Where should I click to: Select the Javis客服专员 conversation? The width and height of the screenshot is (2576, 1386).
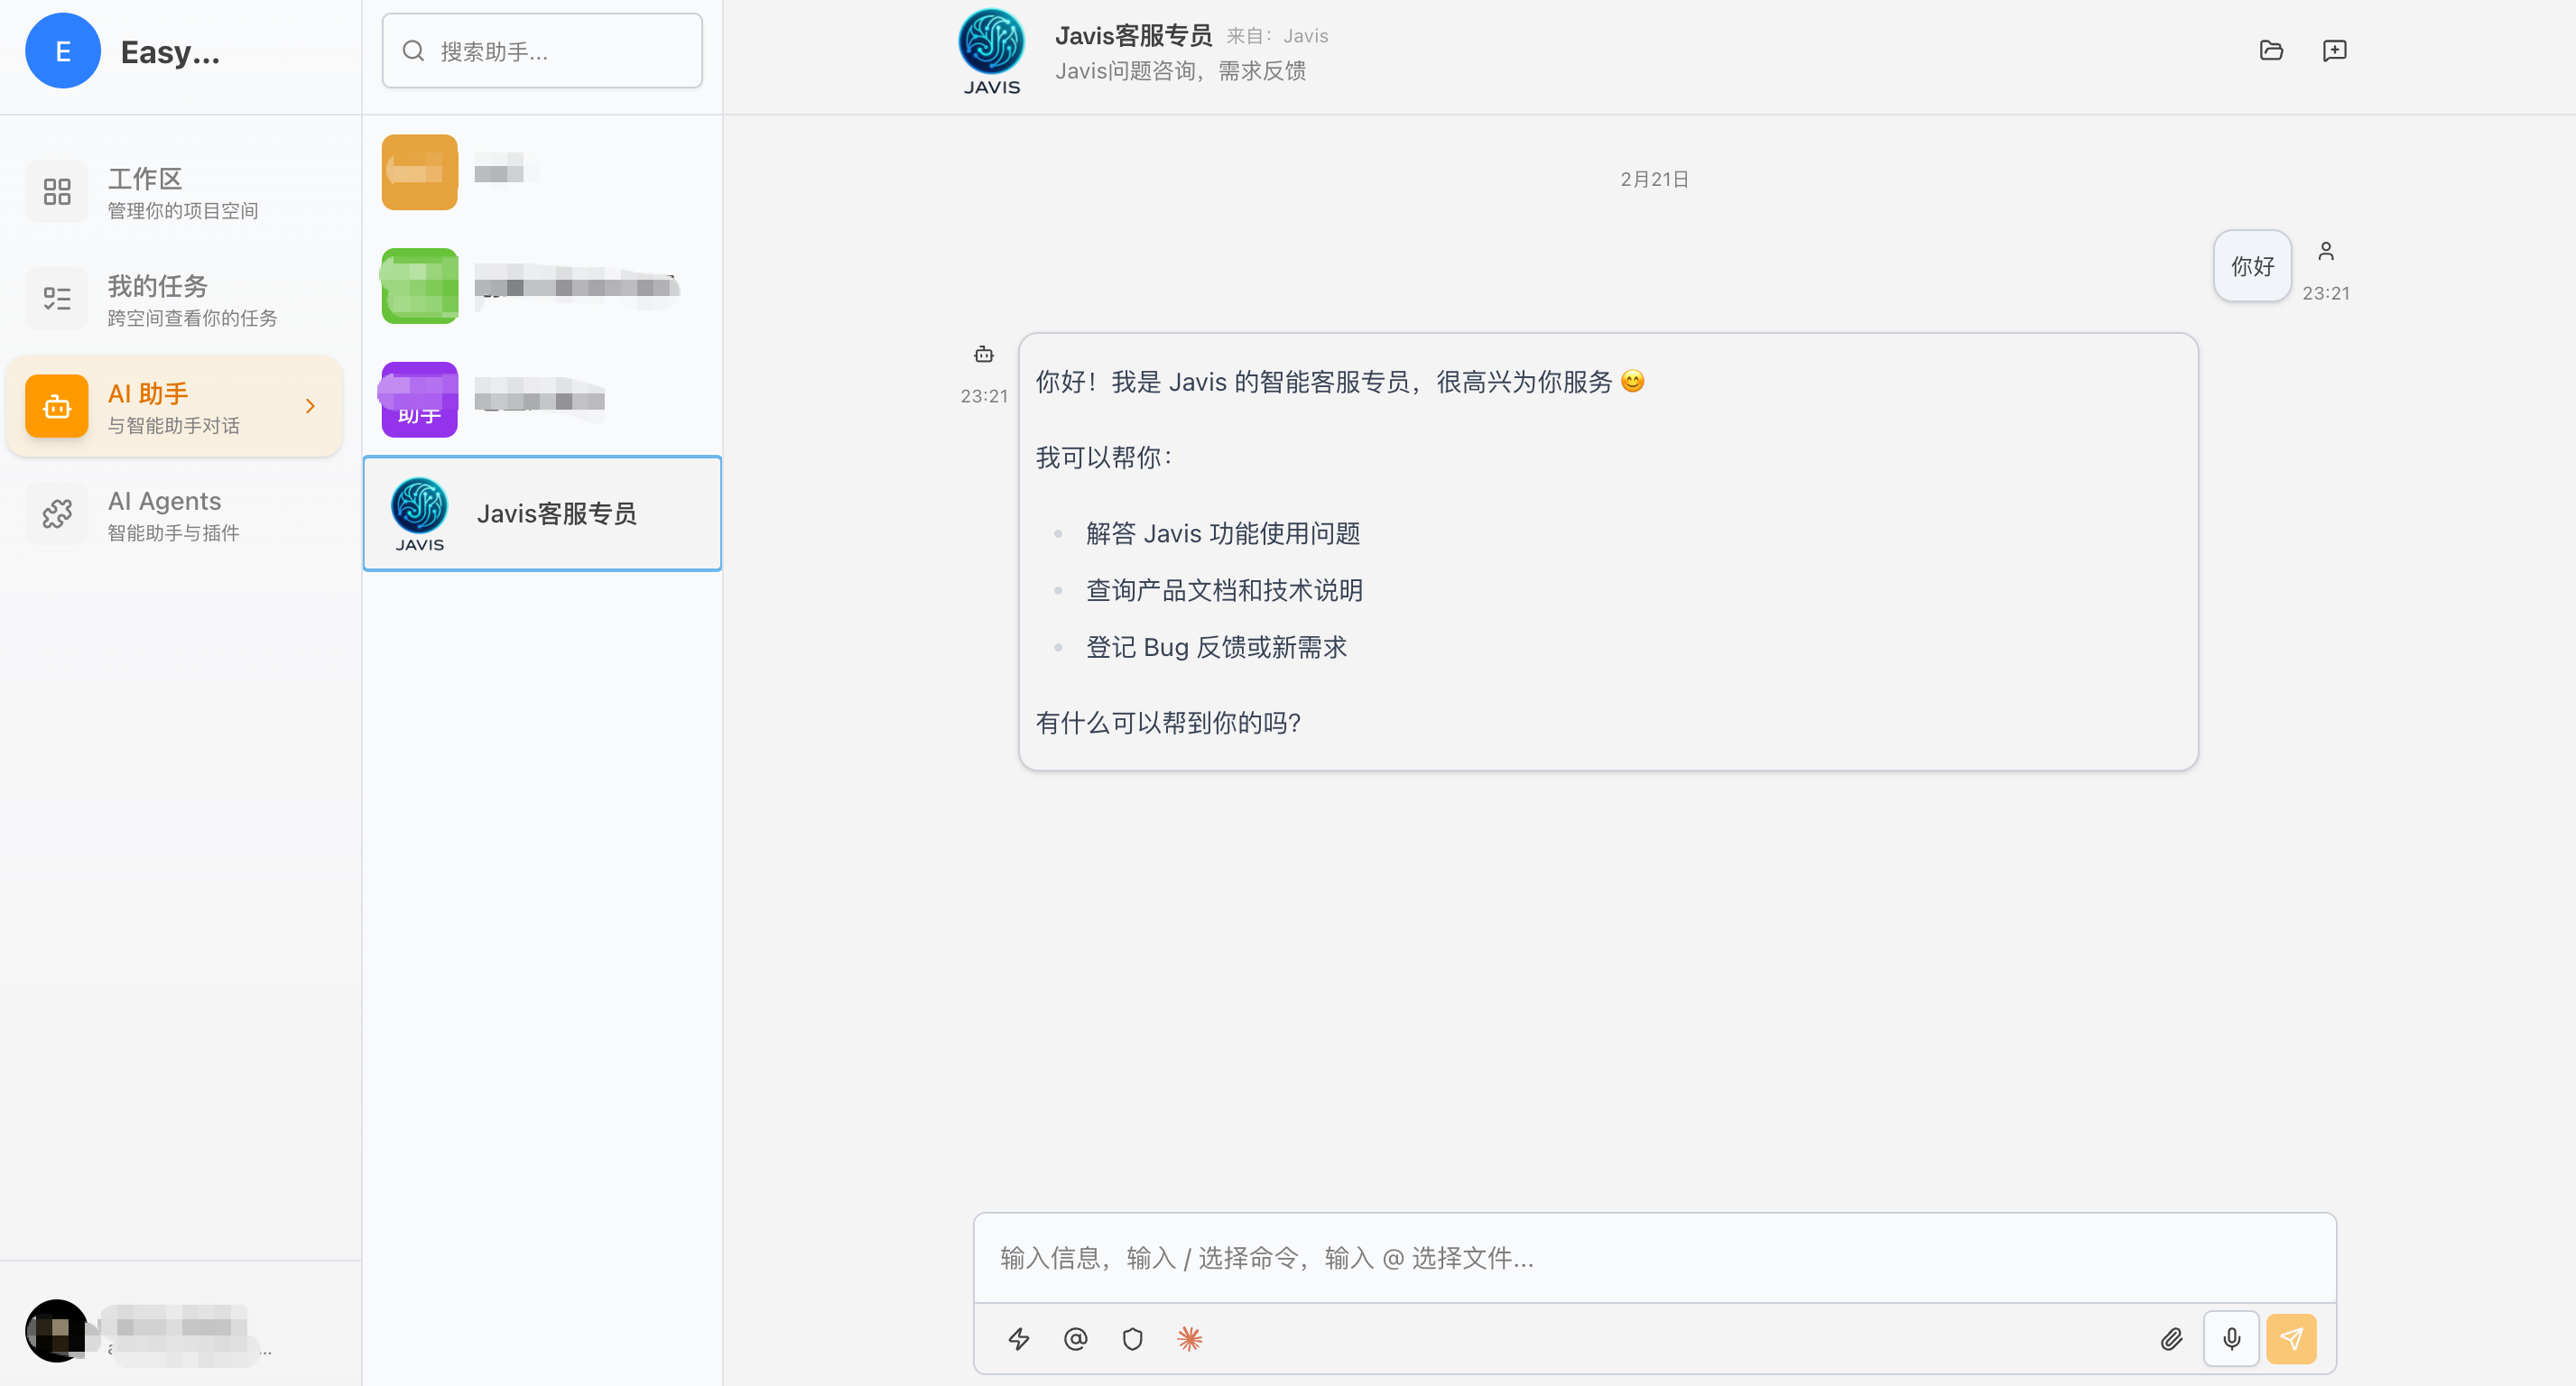(542, 513)
